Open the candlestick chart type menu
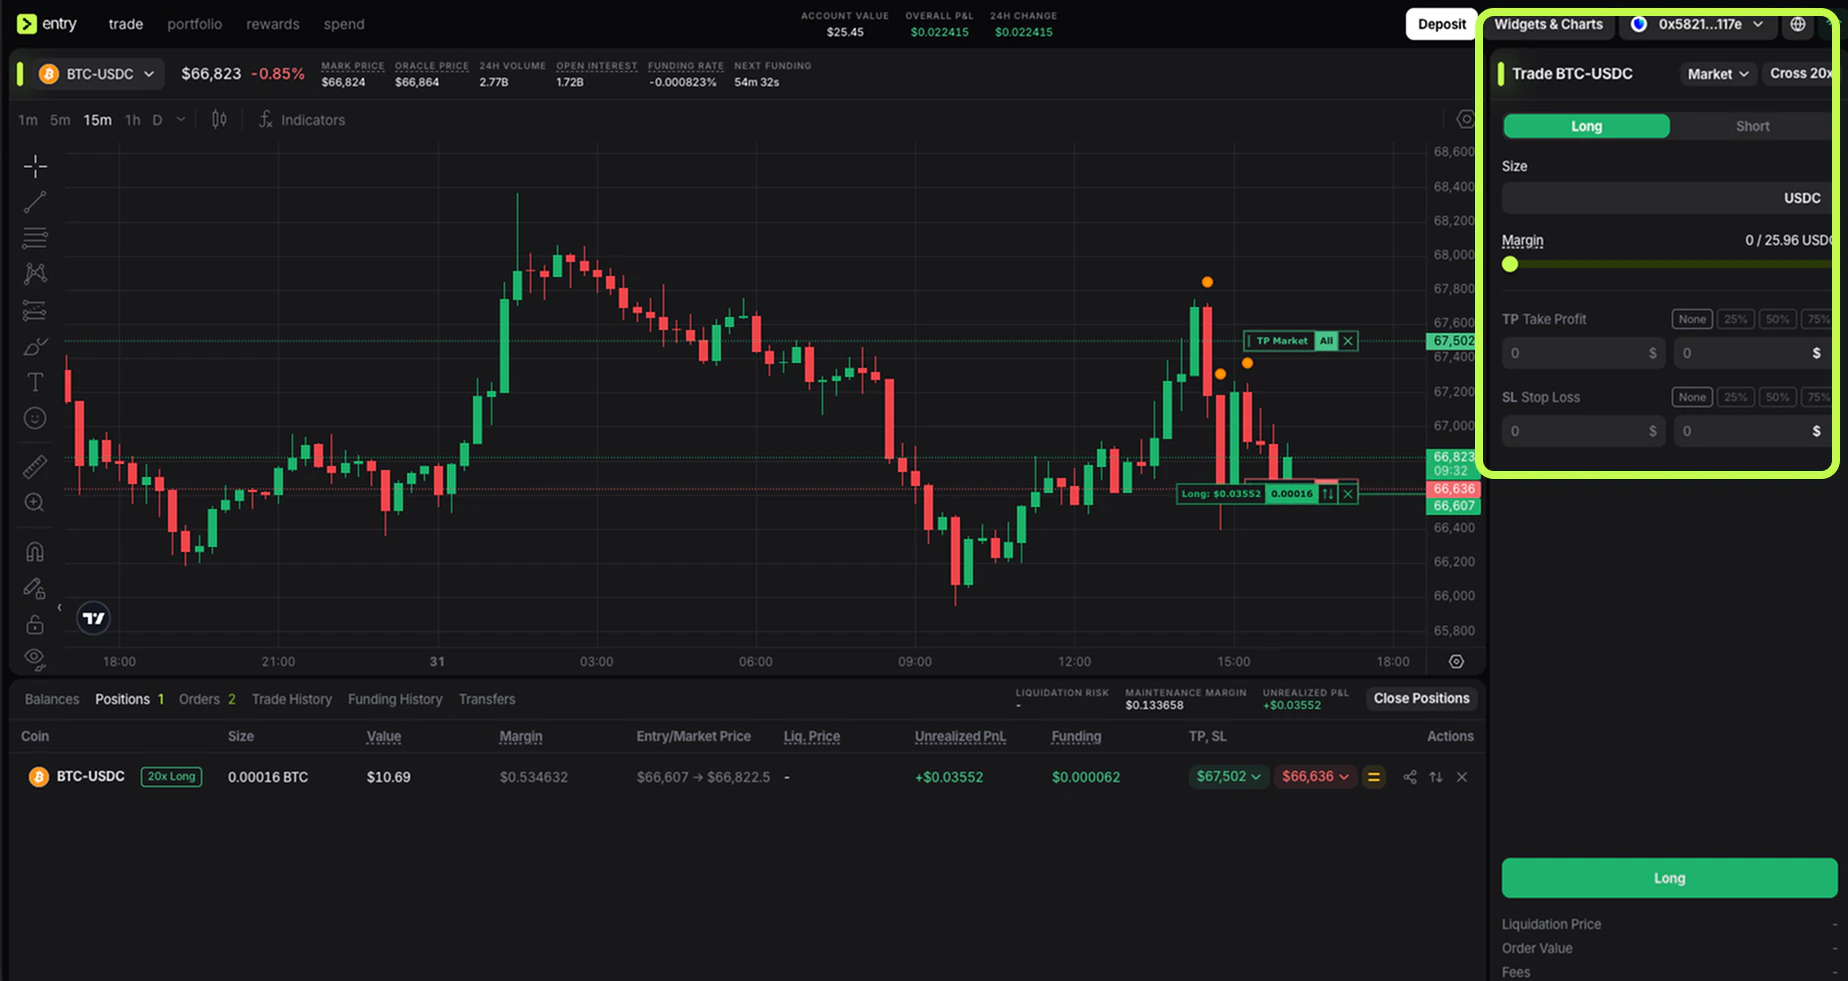This screenshot has width=1848, height=981. point(219,120)
